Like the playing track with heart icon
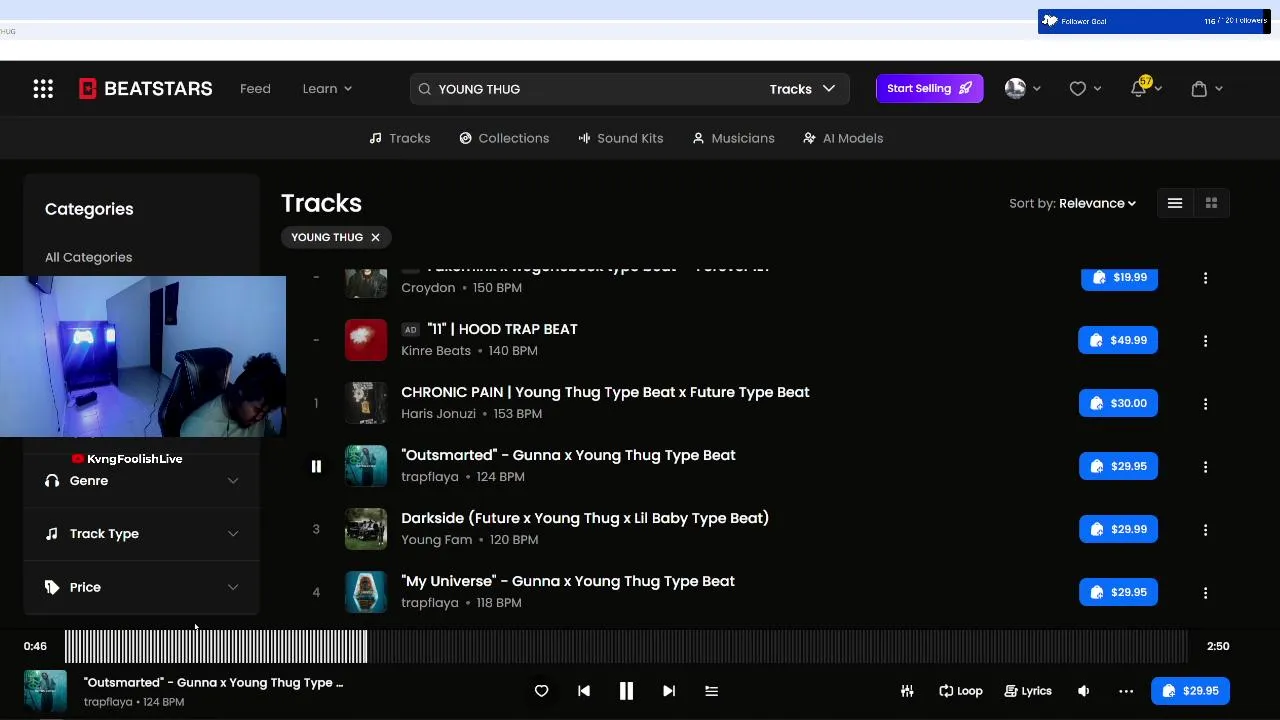This screenshot has width=1280, height=720. click(541, 691)
